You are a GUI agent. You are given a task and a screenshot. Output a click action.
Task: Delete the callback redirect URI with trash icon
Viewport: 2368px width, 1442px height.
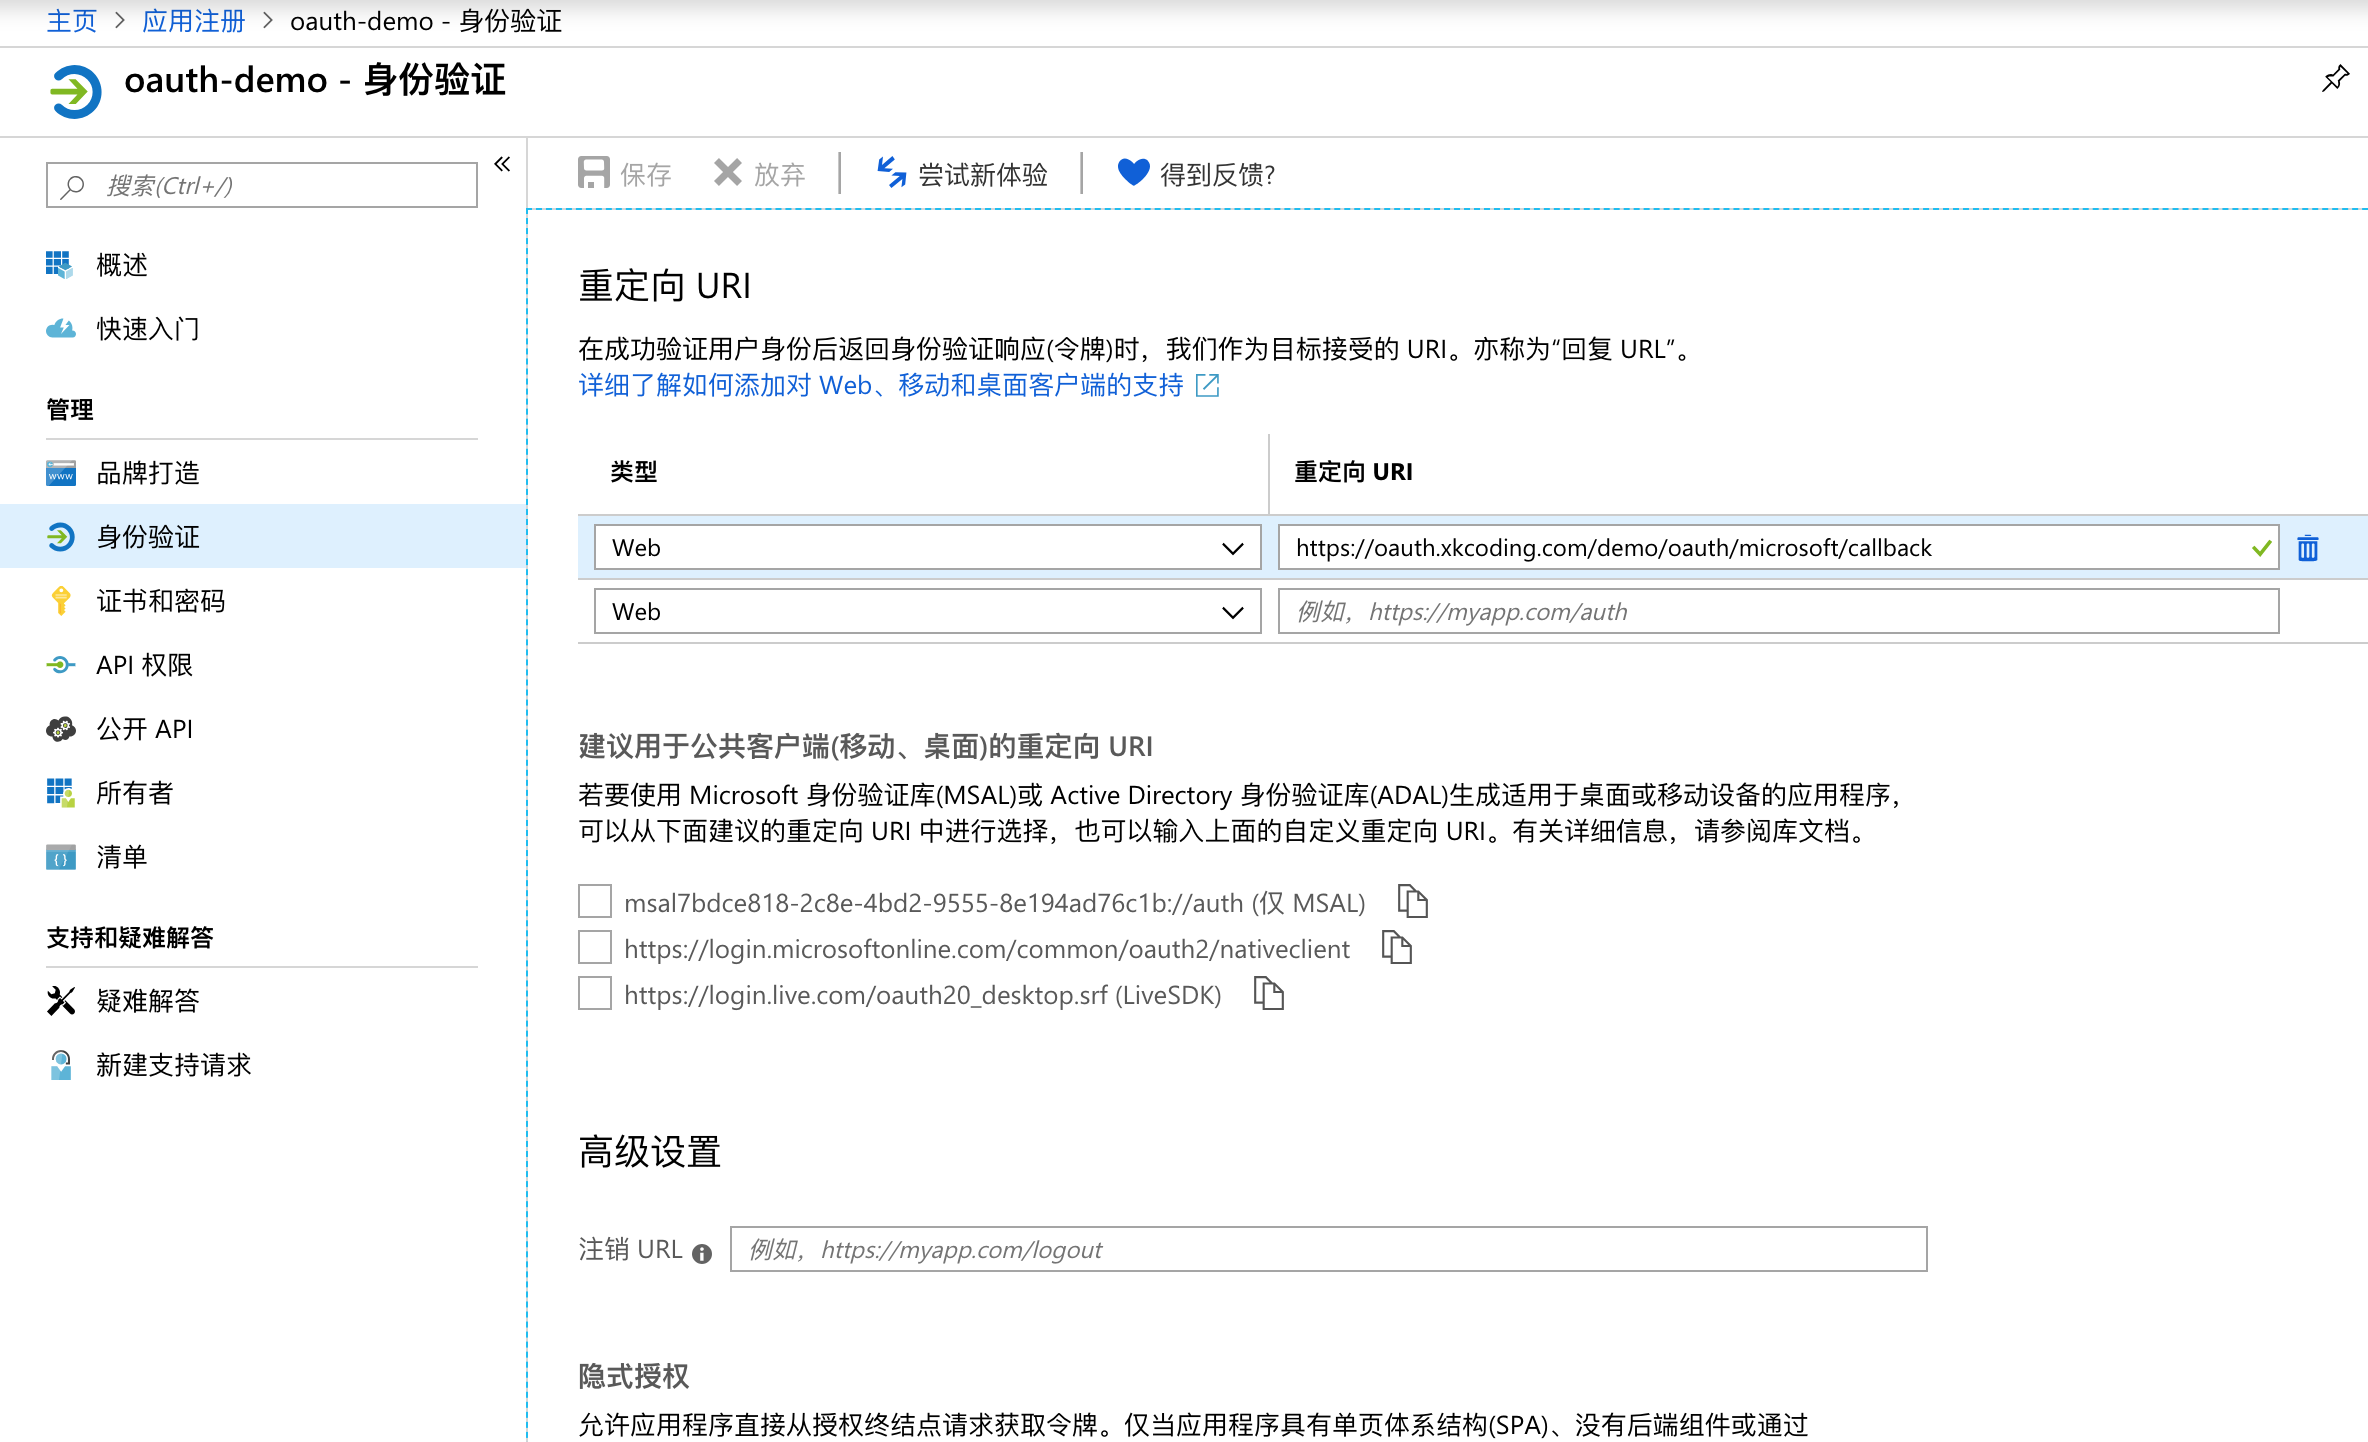[2308, 548]
